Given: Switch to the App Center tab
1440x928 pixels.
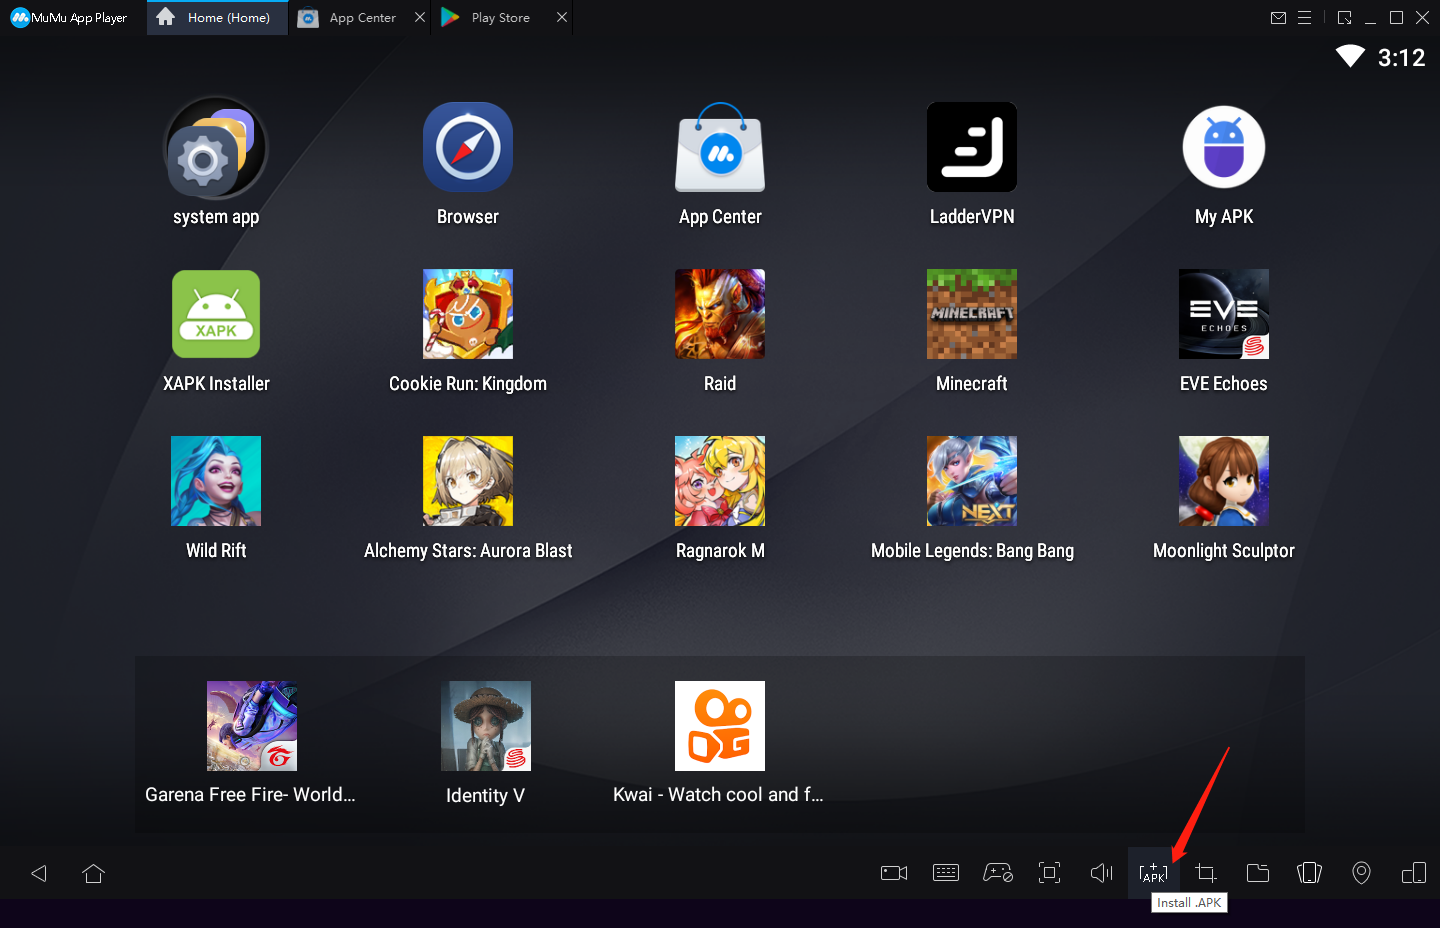Looking at the screenshot, I should [x=362, y=18].
